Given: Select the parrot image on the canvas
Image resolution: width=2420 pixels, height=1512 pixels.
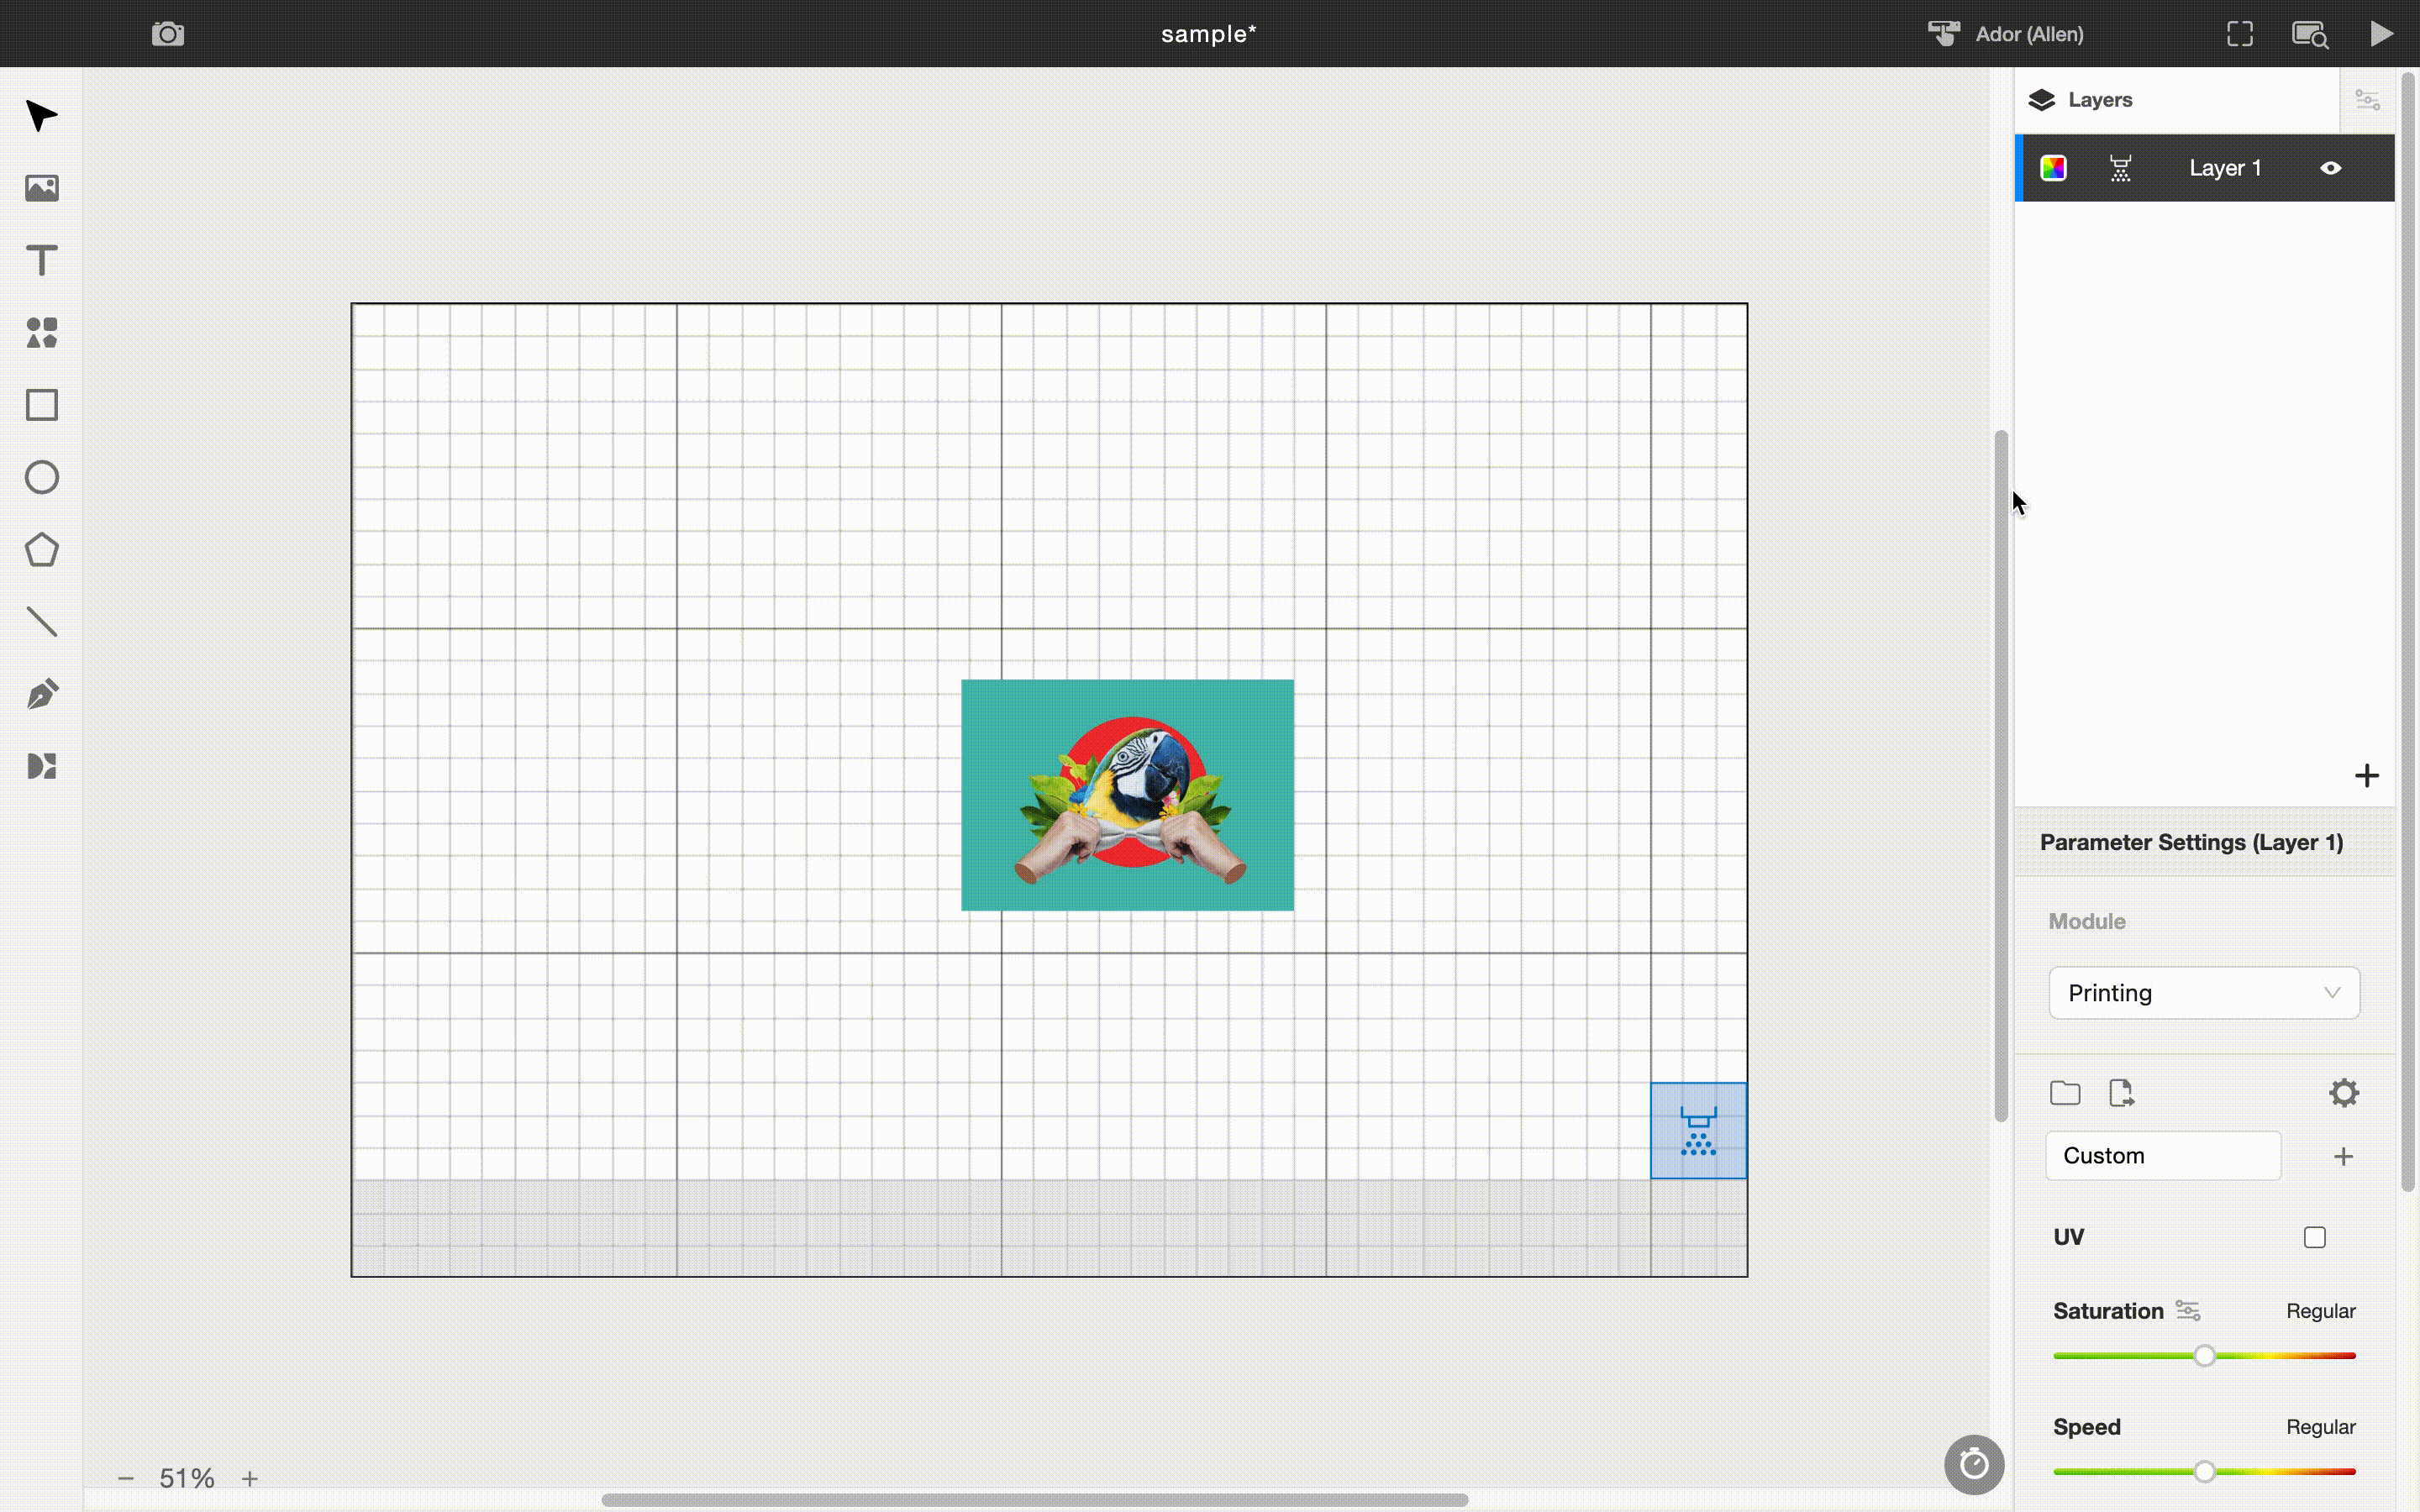Looking at the screenshot, I should click(1127, 795).
